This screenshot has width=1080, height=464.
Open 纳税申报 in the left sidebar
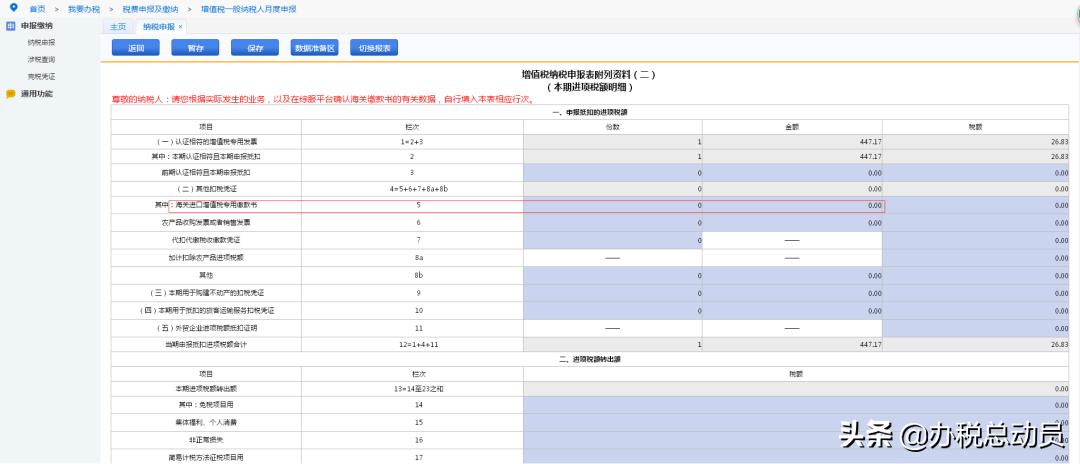[41, 43]
